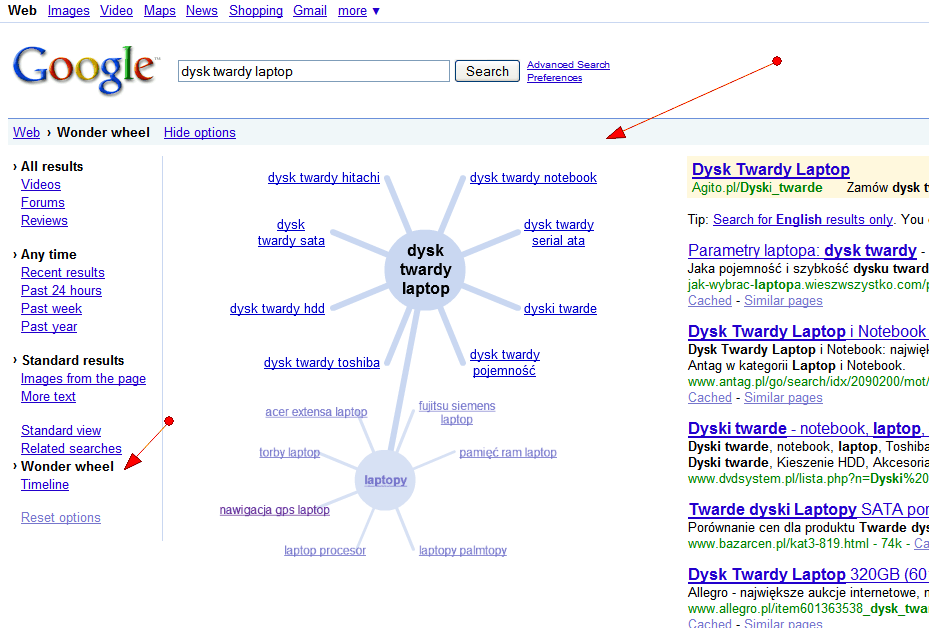Open the Shopping link in top bar
Image resolution: width=929 pixels, height=628 pixels.
click(255, 11)
